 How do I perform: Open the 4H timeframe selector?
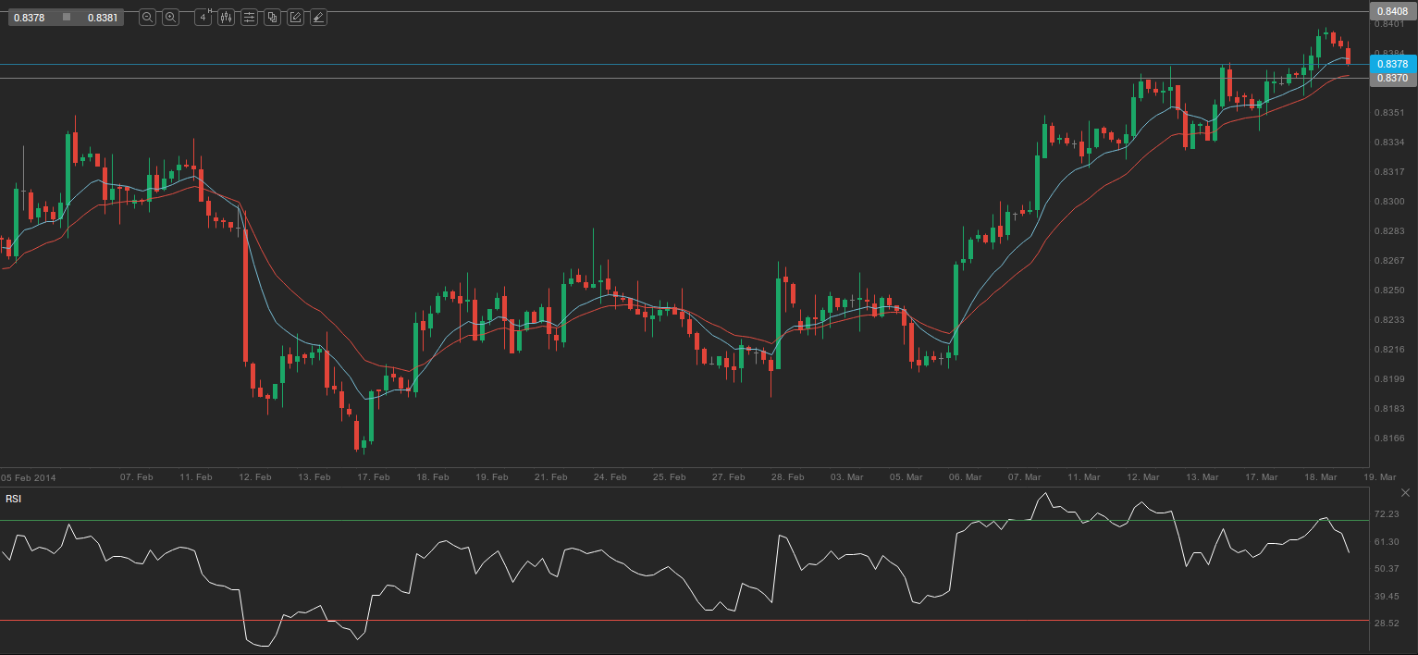pos(203,17)
